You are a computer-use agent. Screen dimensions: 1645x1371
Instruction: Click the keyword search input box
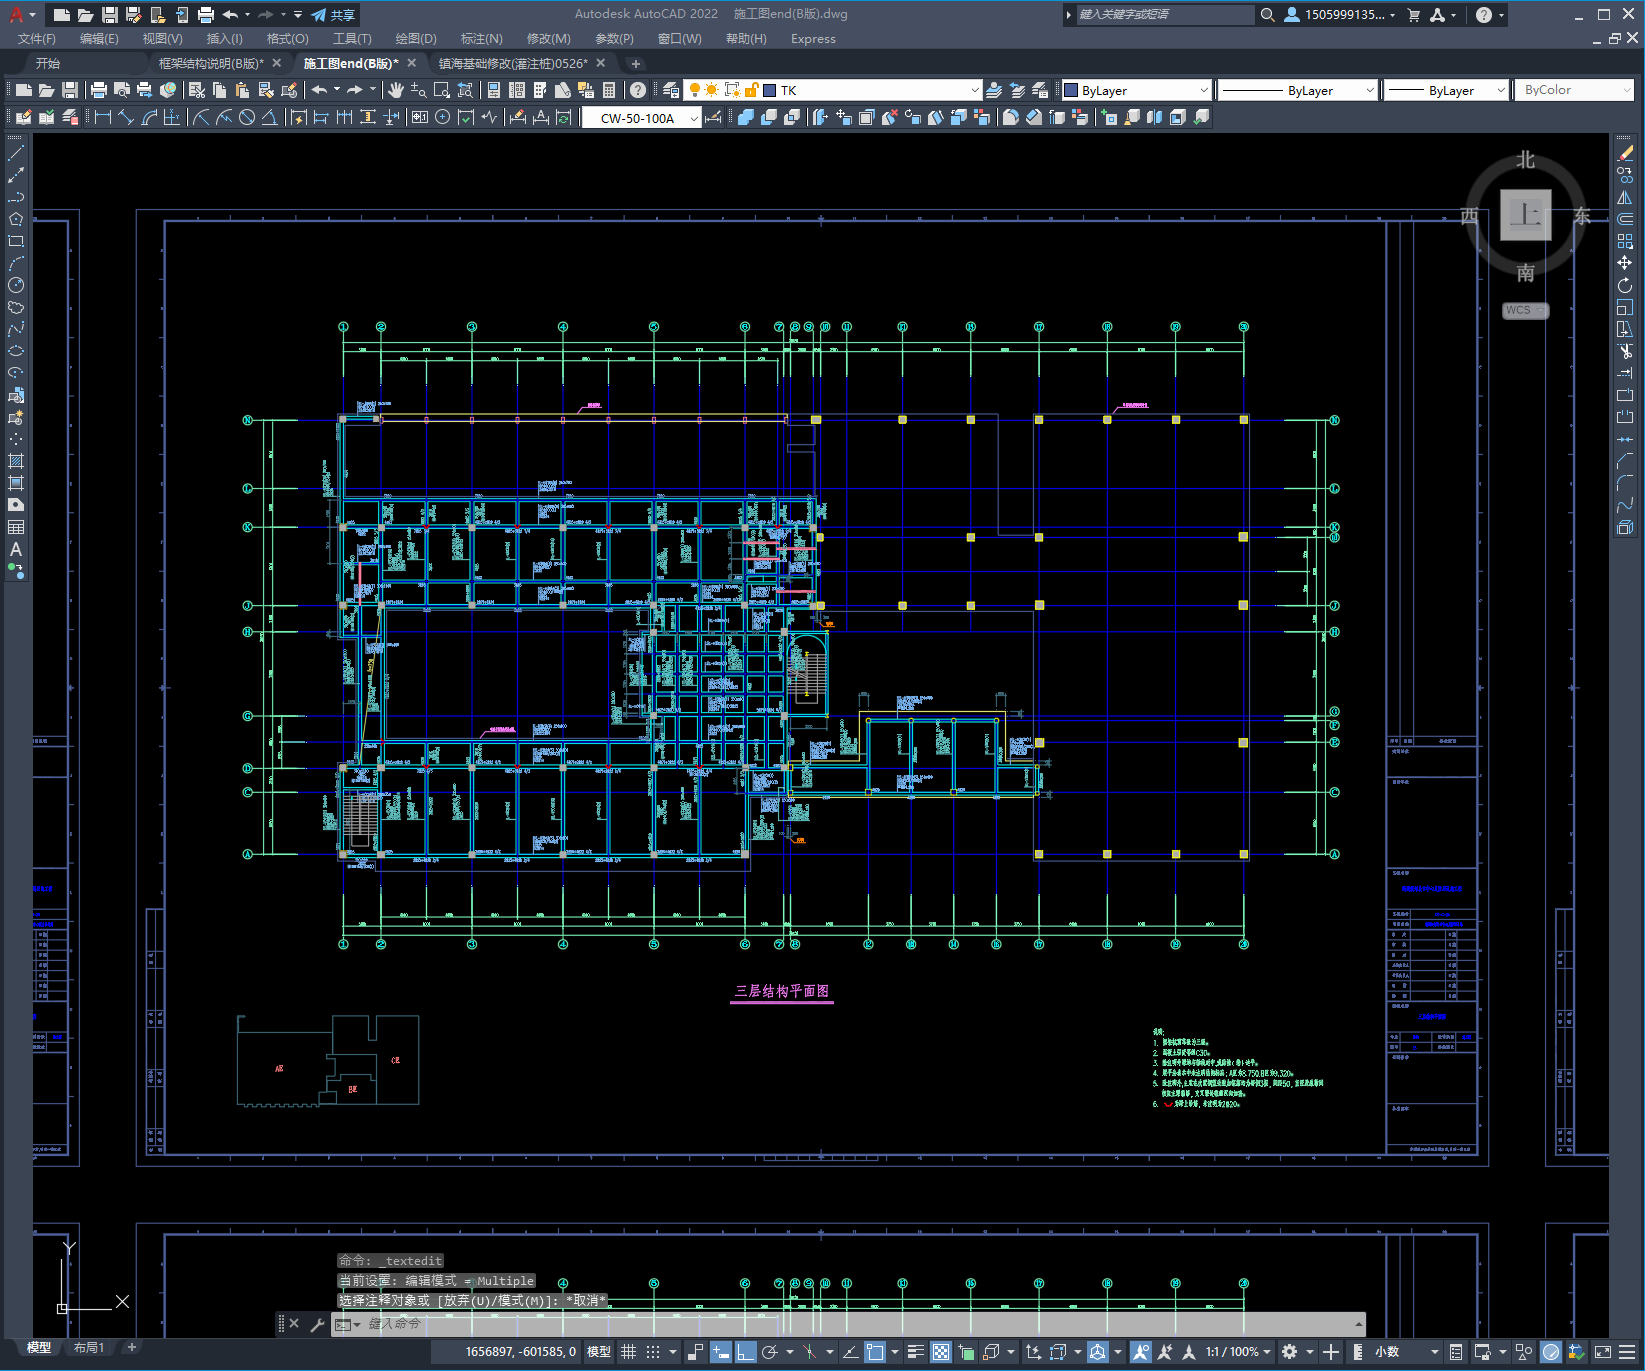click(1165, 15)
